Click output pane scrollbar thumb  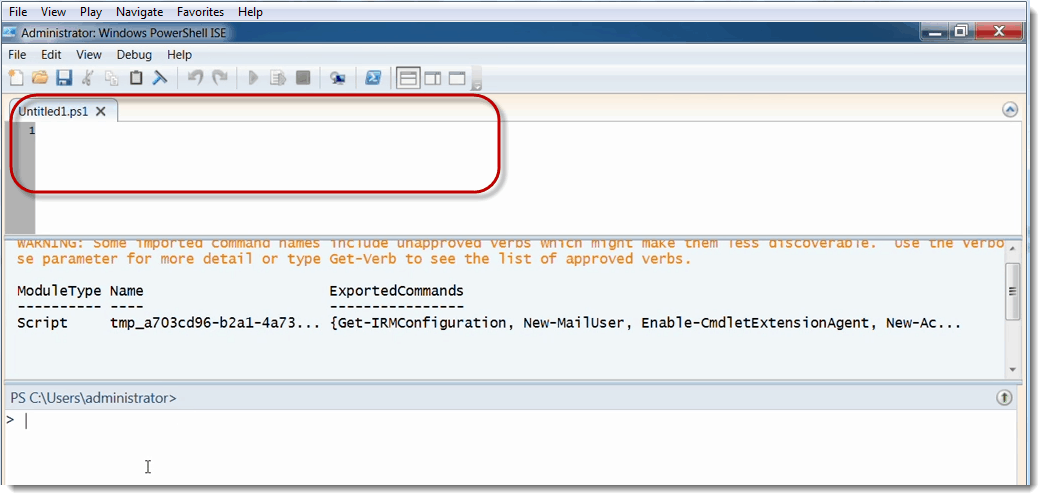click(x=1012, y=291)
